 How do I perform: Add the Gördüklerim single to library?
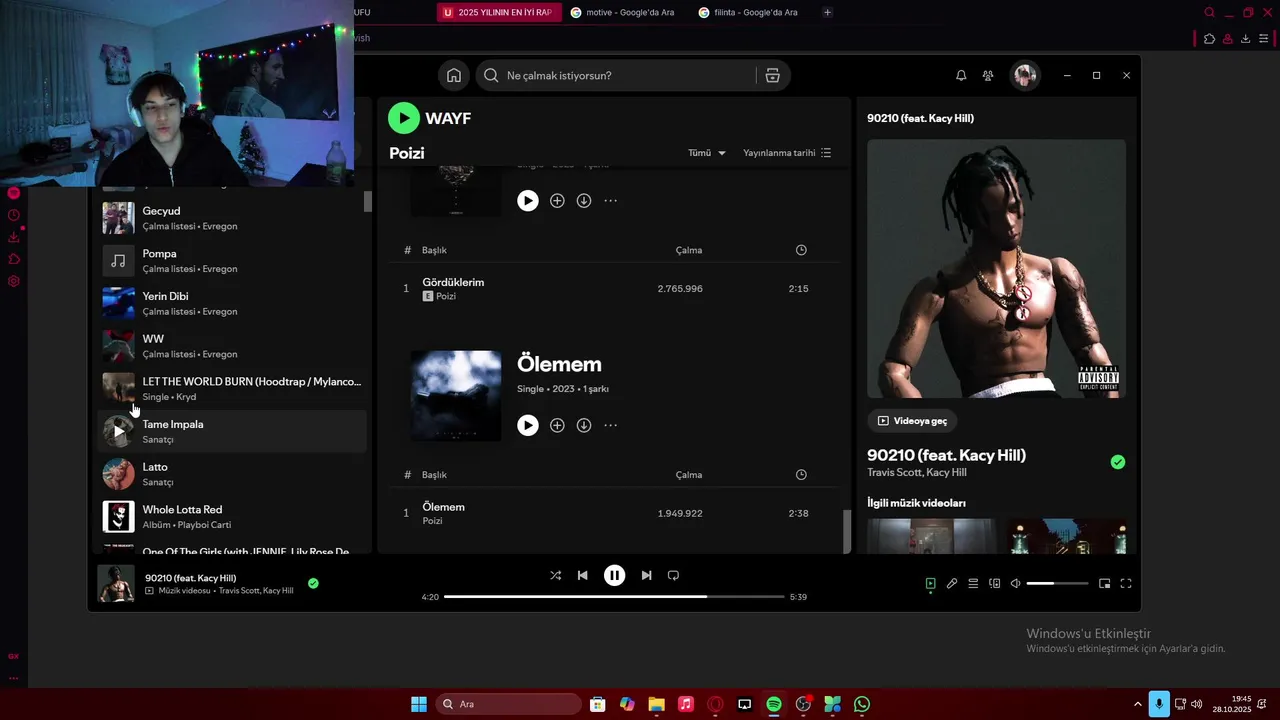tap(557, 200)
